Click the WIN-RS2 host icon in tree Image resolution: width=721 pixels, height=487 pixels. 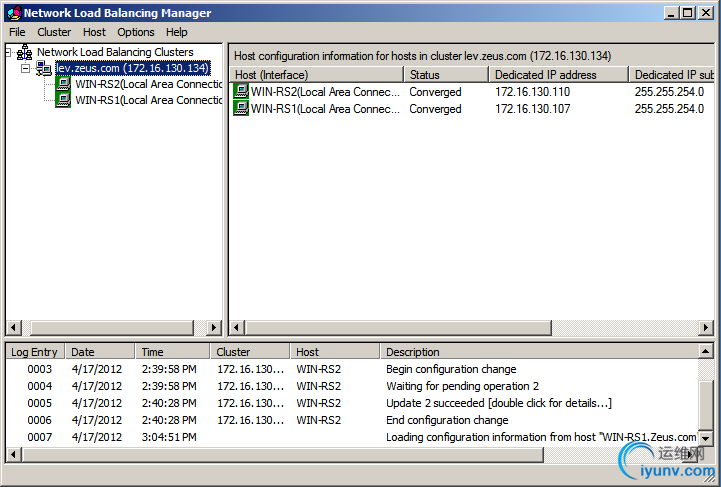[x=63, y=84]
